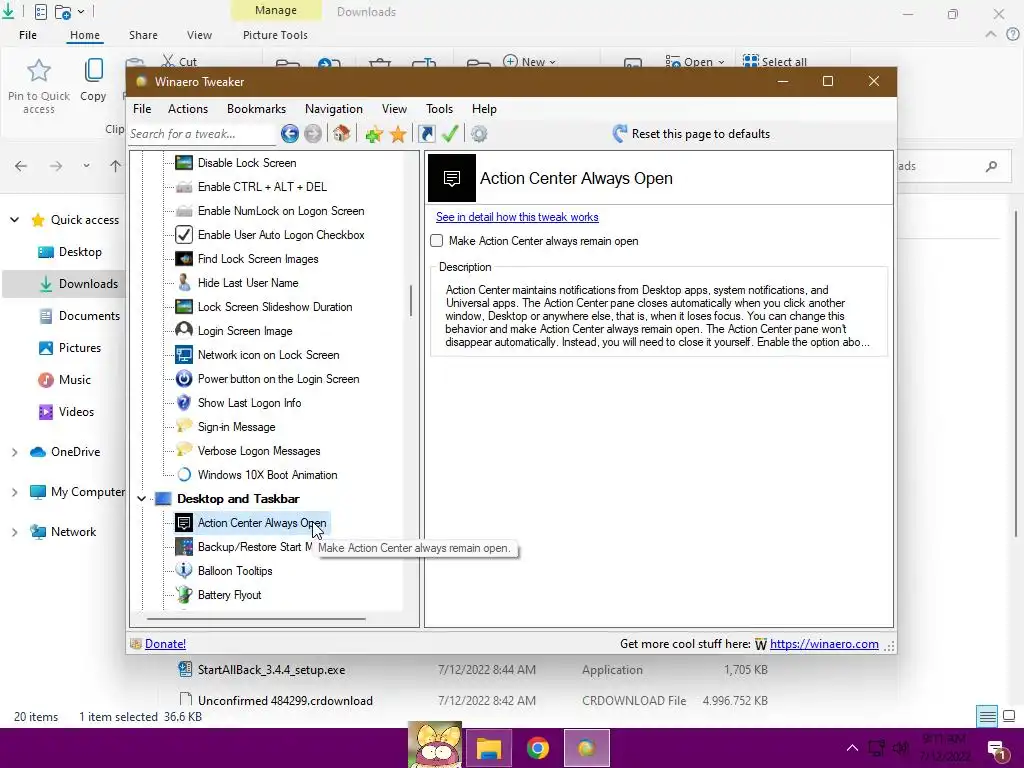The width and height of the screenshot is (1024, 768).
Task: Expand My Computer in Explorer sidebar
Action: tap(14, 492)
